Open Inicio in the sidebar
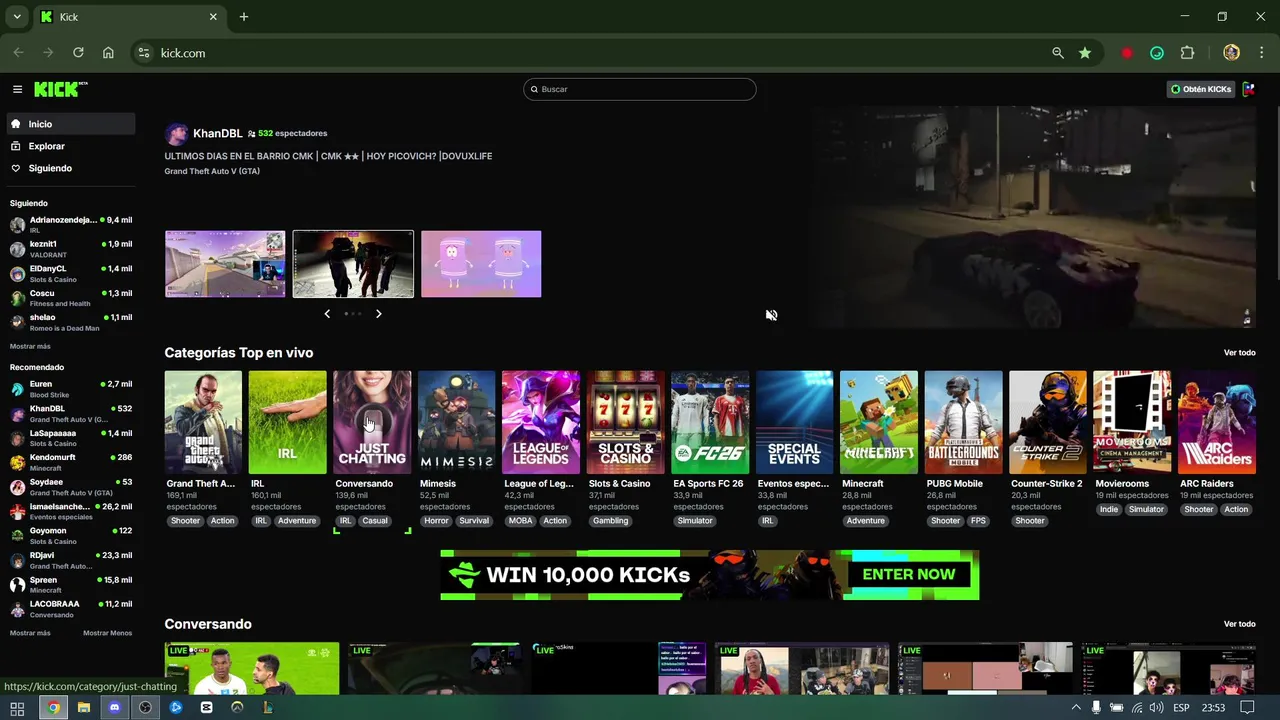The image size is (1280, 720). tap(70, 124)
